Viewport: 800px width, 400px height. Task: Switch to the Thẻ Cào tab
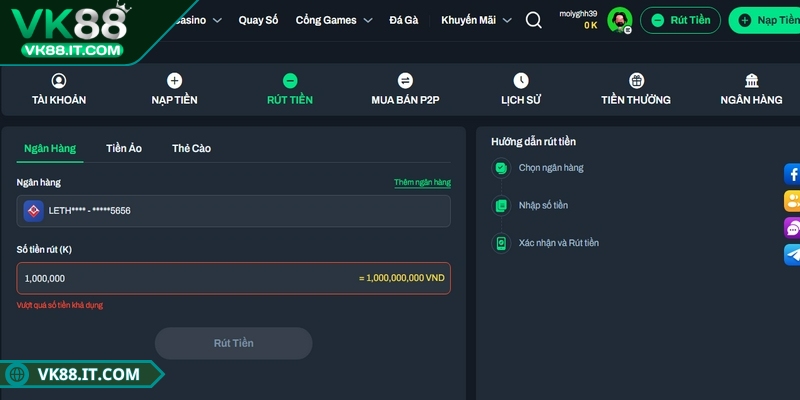point(191,148)
